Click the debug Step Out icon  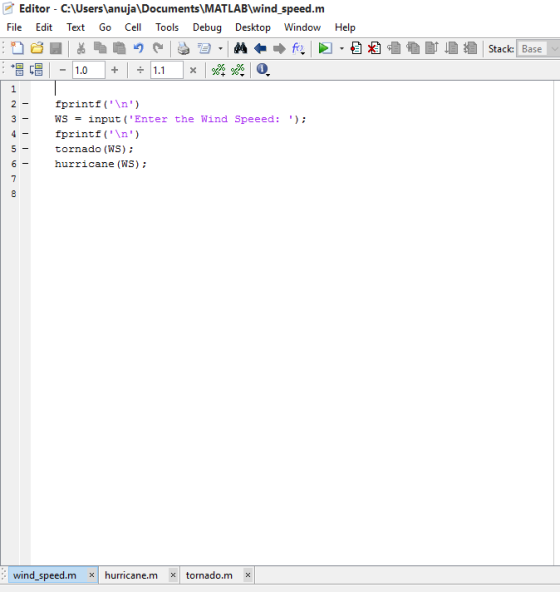tap(432, 48)
